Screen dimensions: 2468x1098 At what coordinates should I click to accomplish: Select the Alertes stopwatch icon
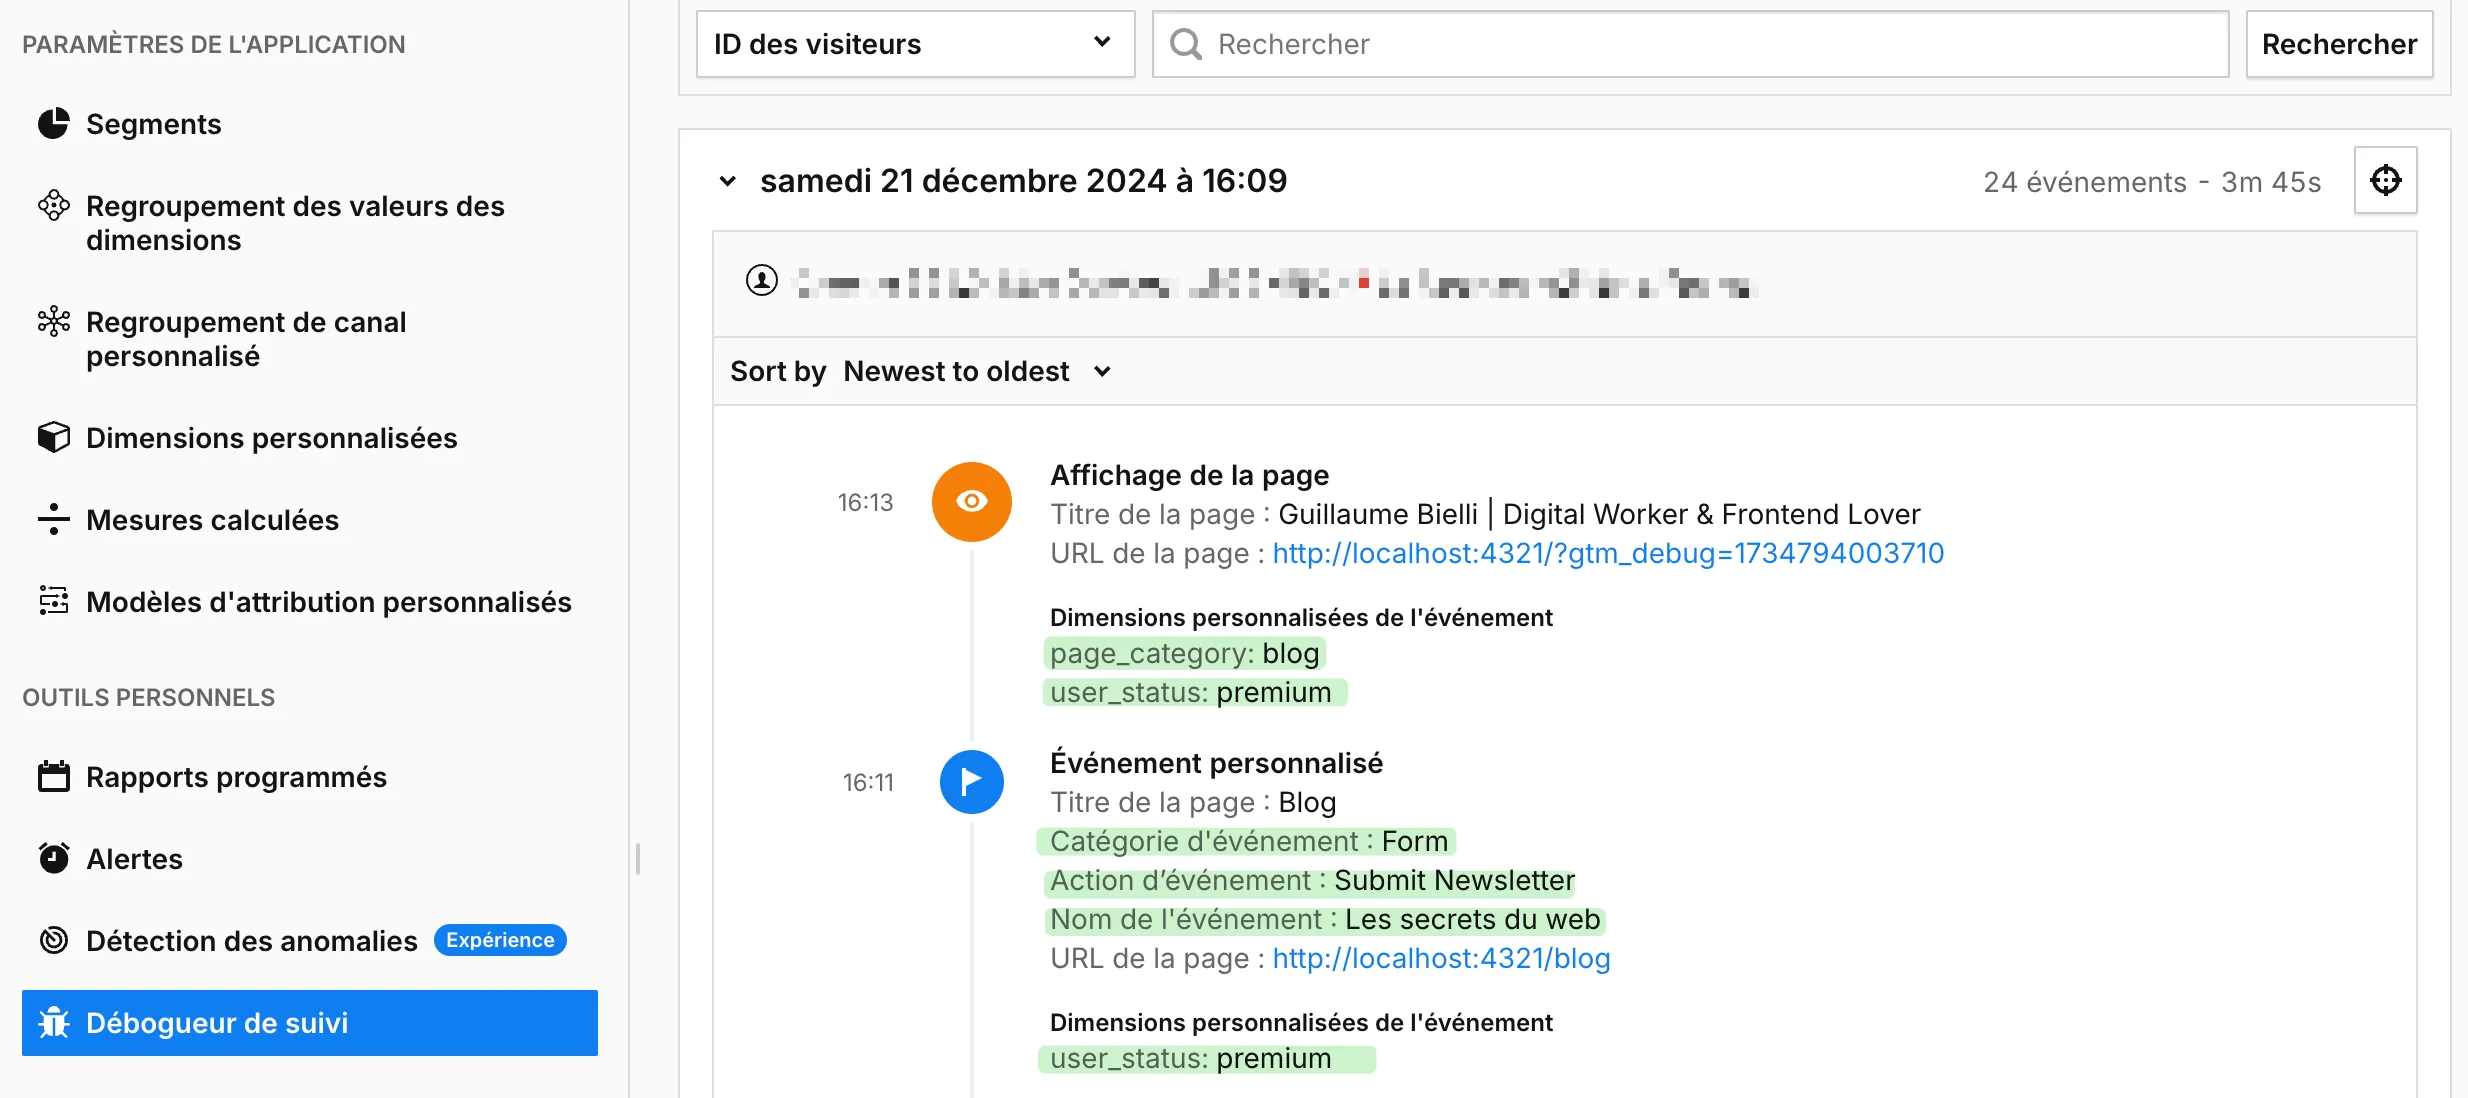coord(53,858)
